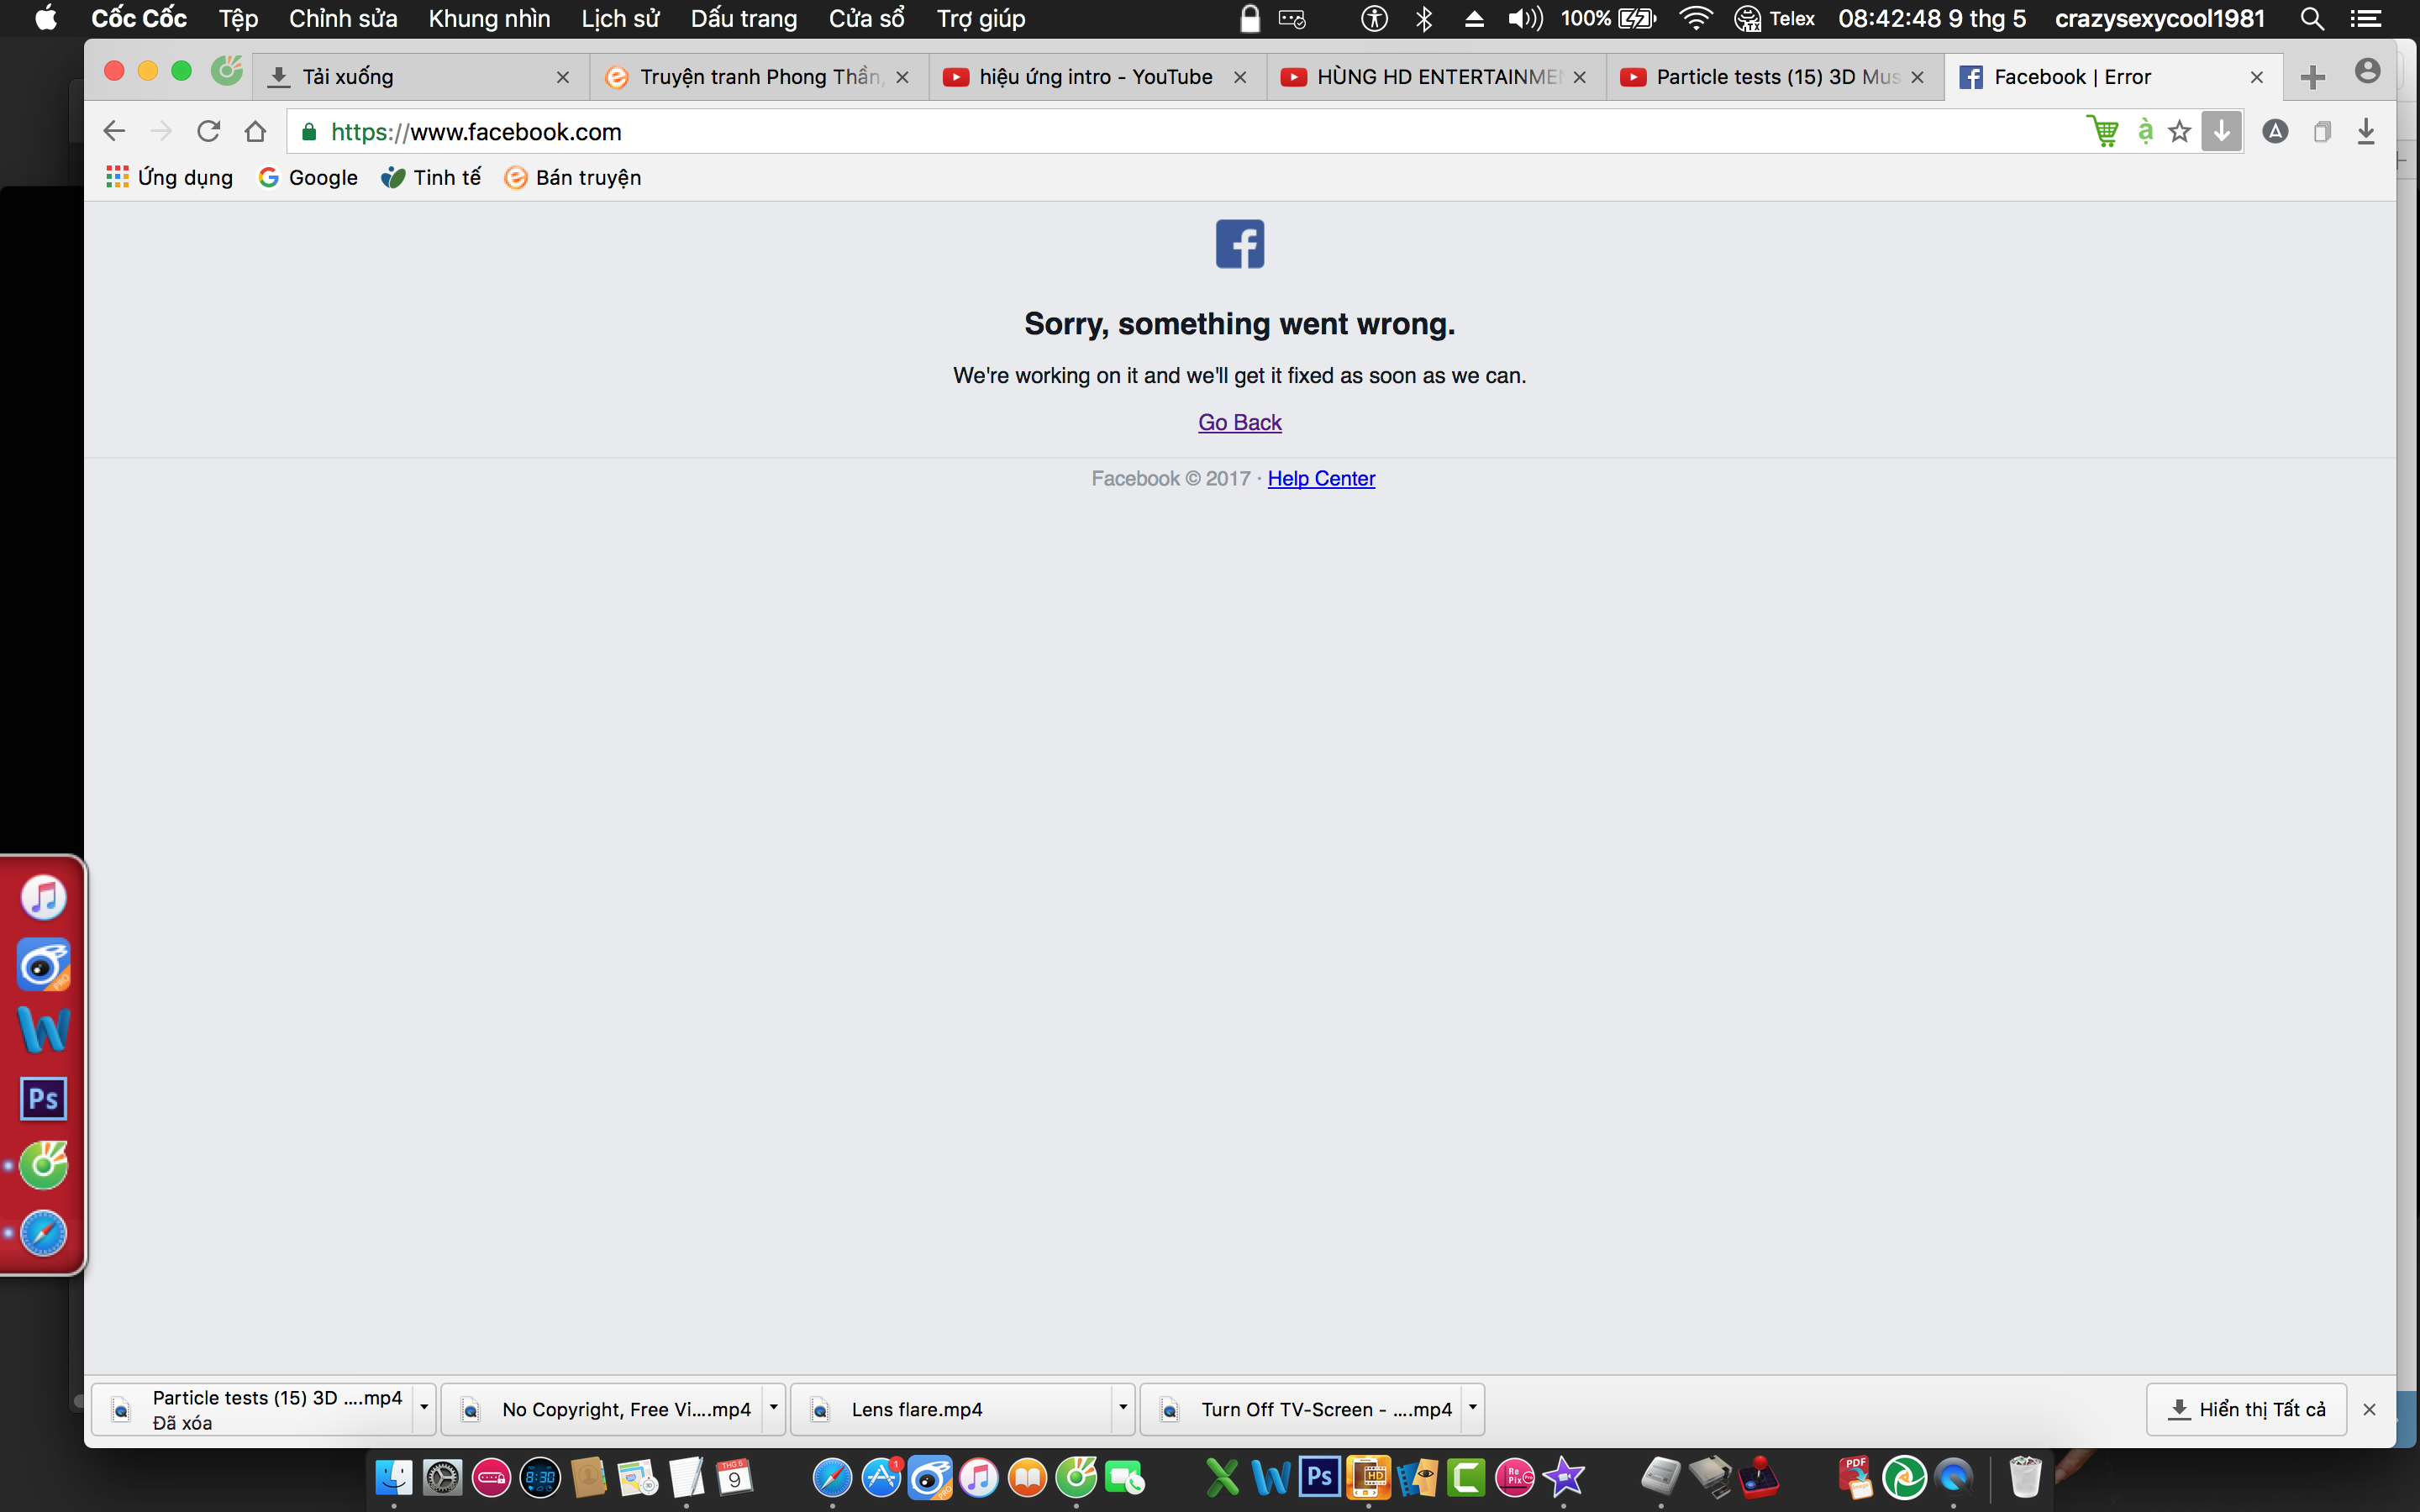The height and width of the screenshot is (1512, 2420).
Task: Open Photoshop in the left side dock
Action: [x=43, y=1099]
